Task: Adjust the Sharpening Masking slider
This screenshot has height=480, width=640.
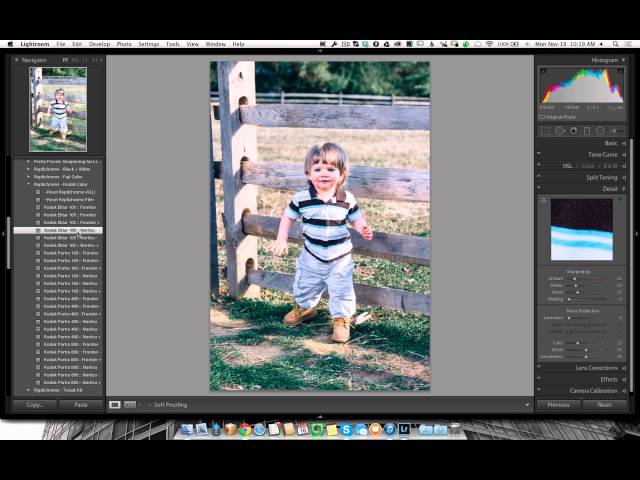Action: pyautogui.click(x=569, y=299)
